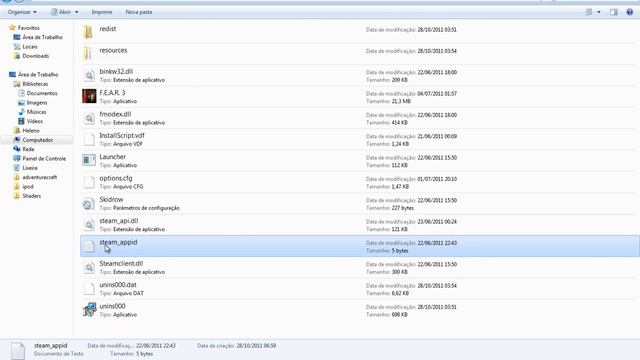Expand the Abrir dropdown arrow
The width and height of the screenshot is (640, 360).
(77, 12)
